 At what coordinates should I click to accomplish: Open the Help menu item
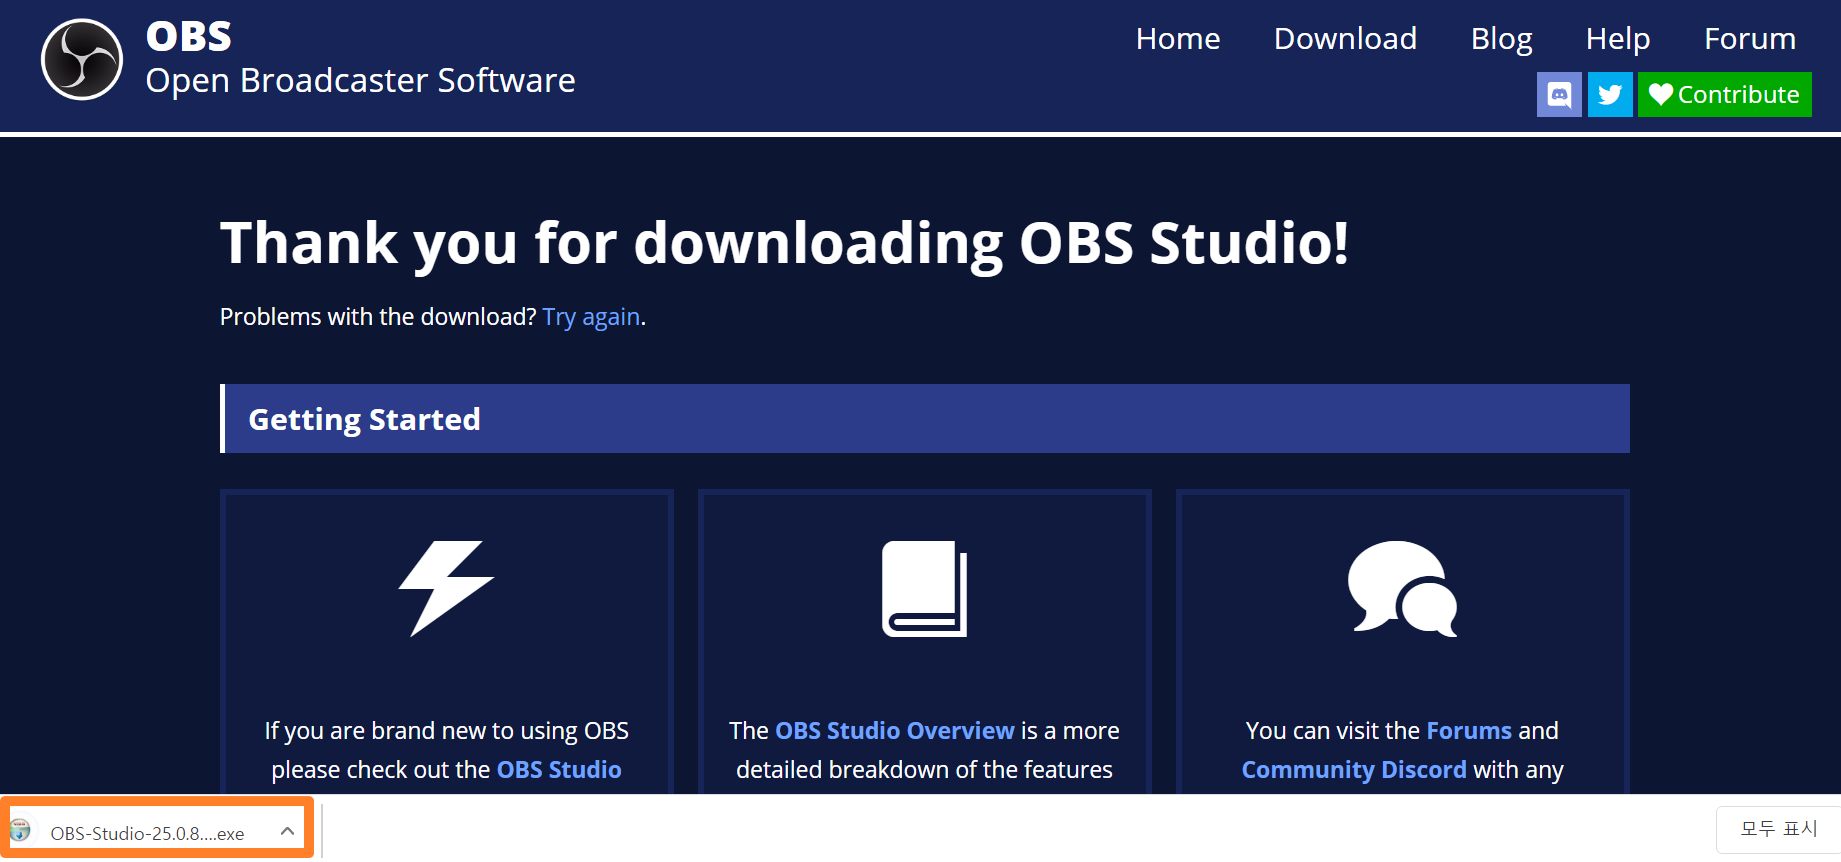tap(1617, 39)
